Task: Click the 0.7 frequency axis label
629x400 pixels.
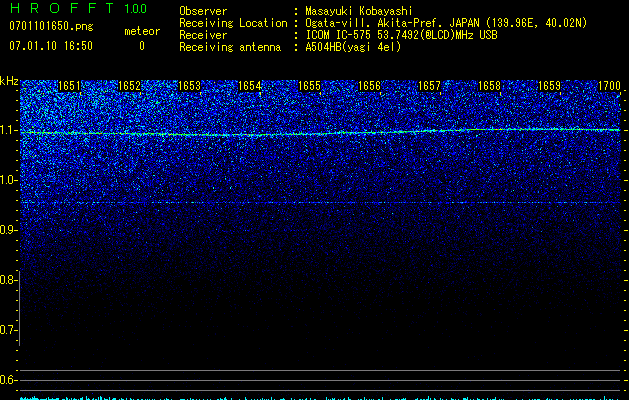Action: point(8,330)
